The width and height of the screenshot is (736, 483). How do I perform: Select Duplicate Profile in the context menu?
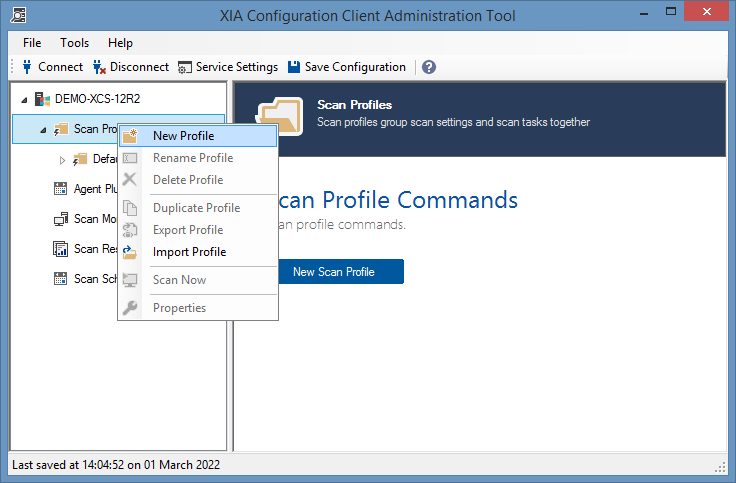tap(198, 208)
